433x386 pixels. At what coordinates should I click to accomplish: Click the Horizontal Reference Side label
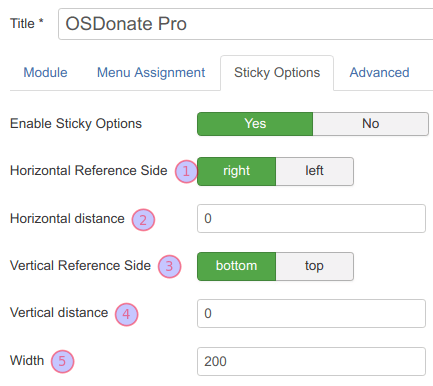point(89,170)
